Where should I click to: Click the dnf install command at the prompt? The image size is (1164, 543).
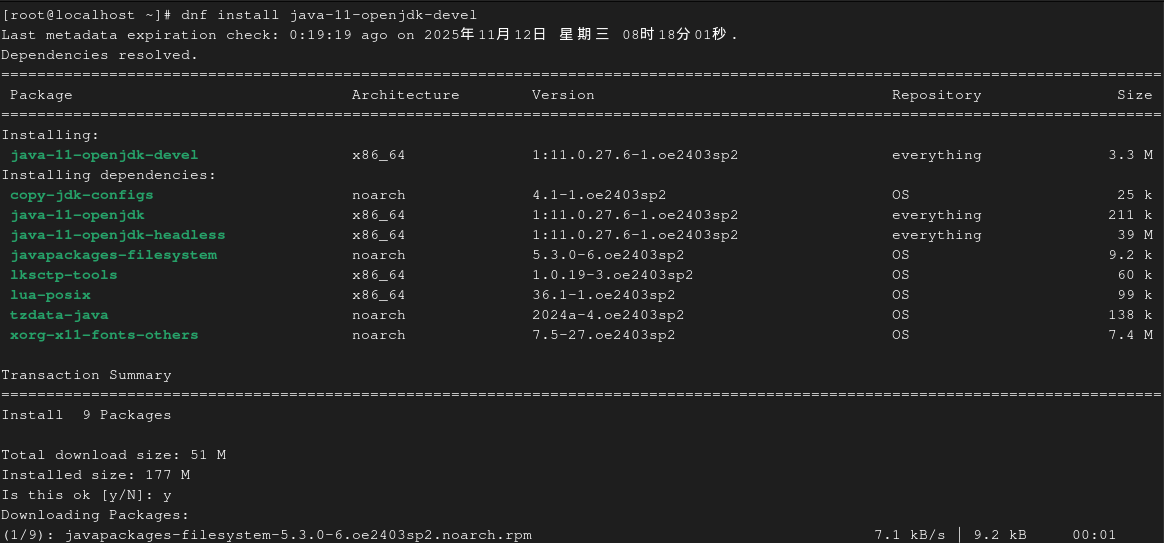[x=329, y=15]
